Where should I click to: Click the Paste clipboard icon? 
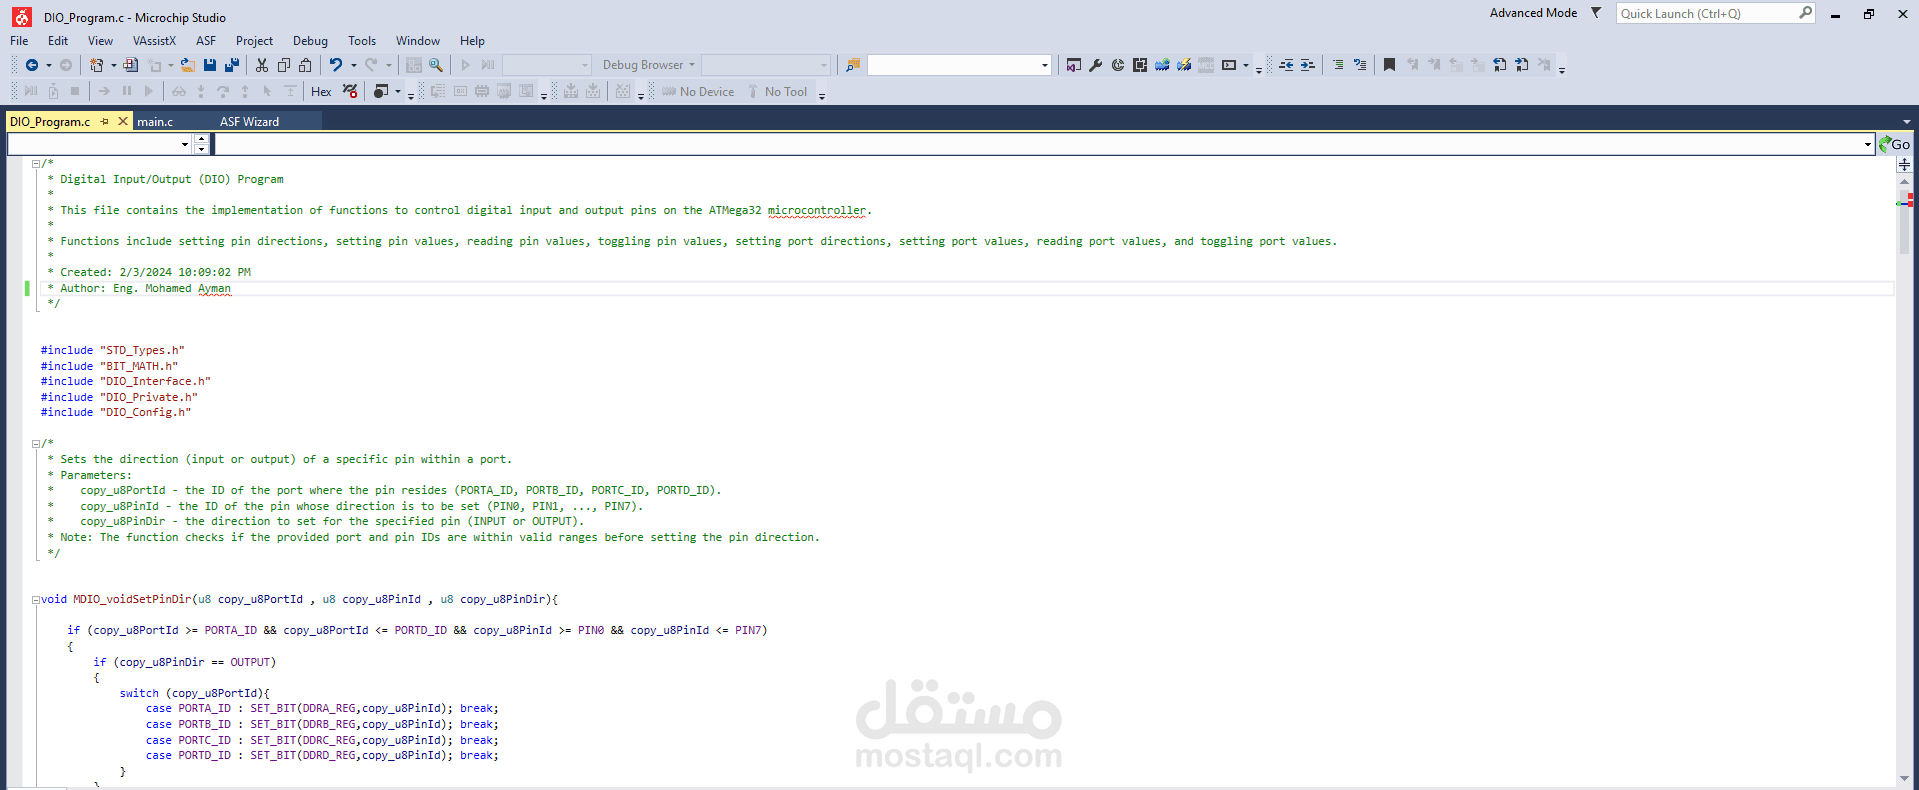[306, 65]
